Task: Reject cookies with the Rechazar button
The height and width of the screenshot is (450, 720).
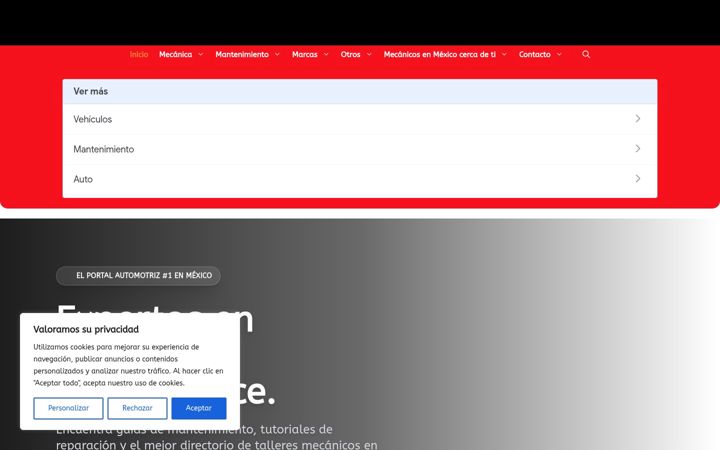Action: [x=137, y=408]
